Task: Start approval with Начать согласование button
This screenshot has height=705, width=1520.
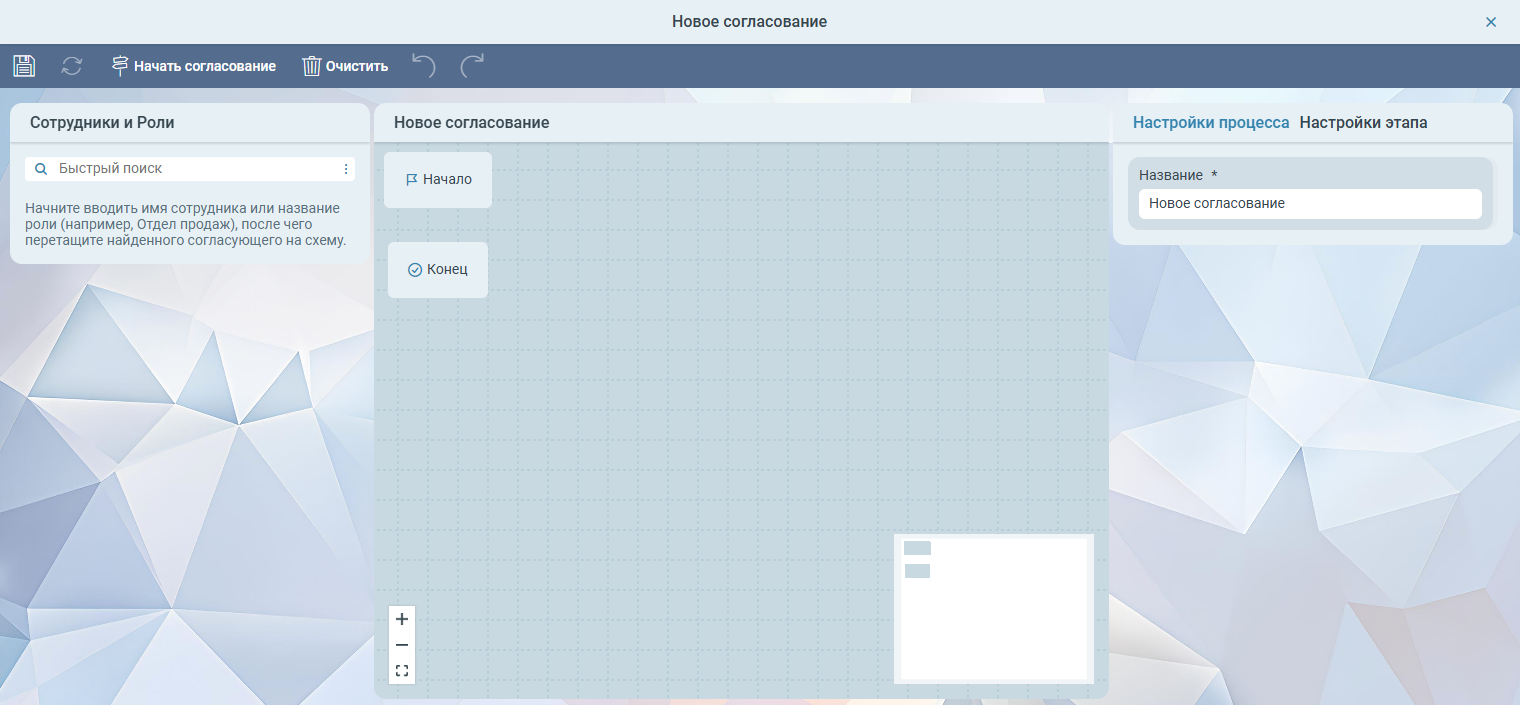Action: (x=193, y=66)
